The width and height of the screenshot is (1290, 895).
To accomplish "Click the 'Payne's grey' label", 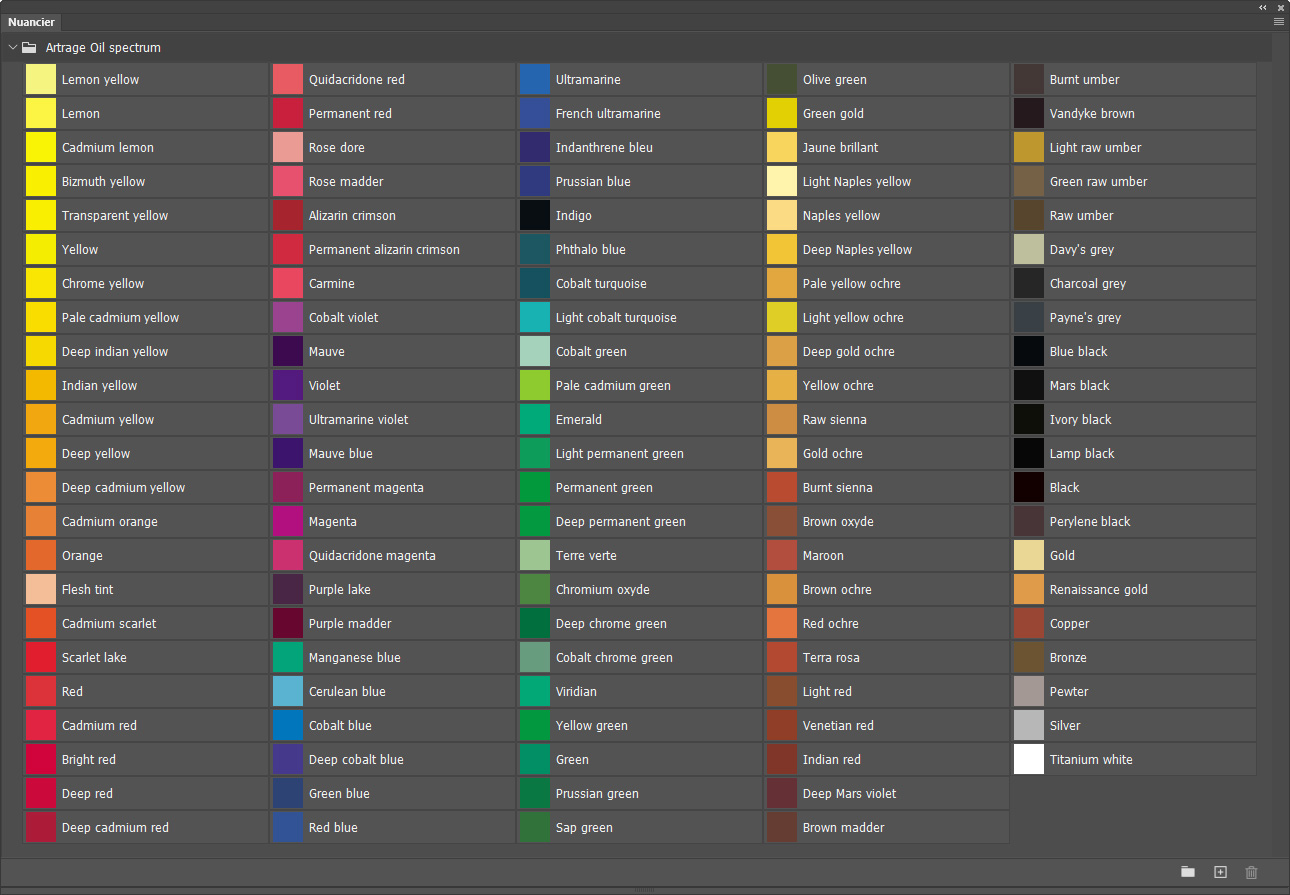I will (1086, 318).
